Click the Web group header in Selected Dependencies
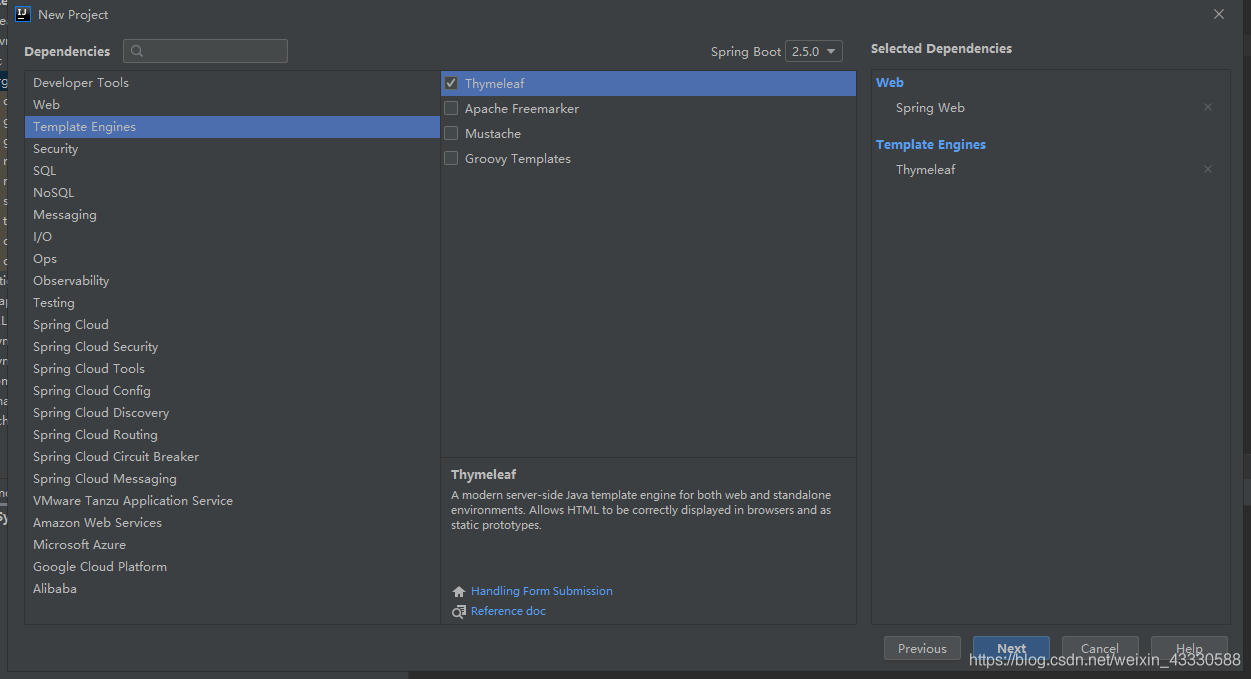 coord(890,83)
